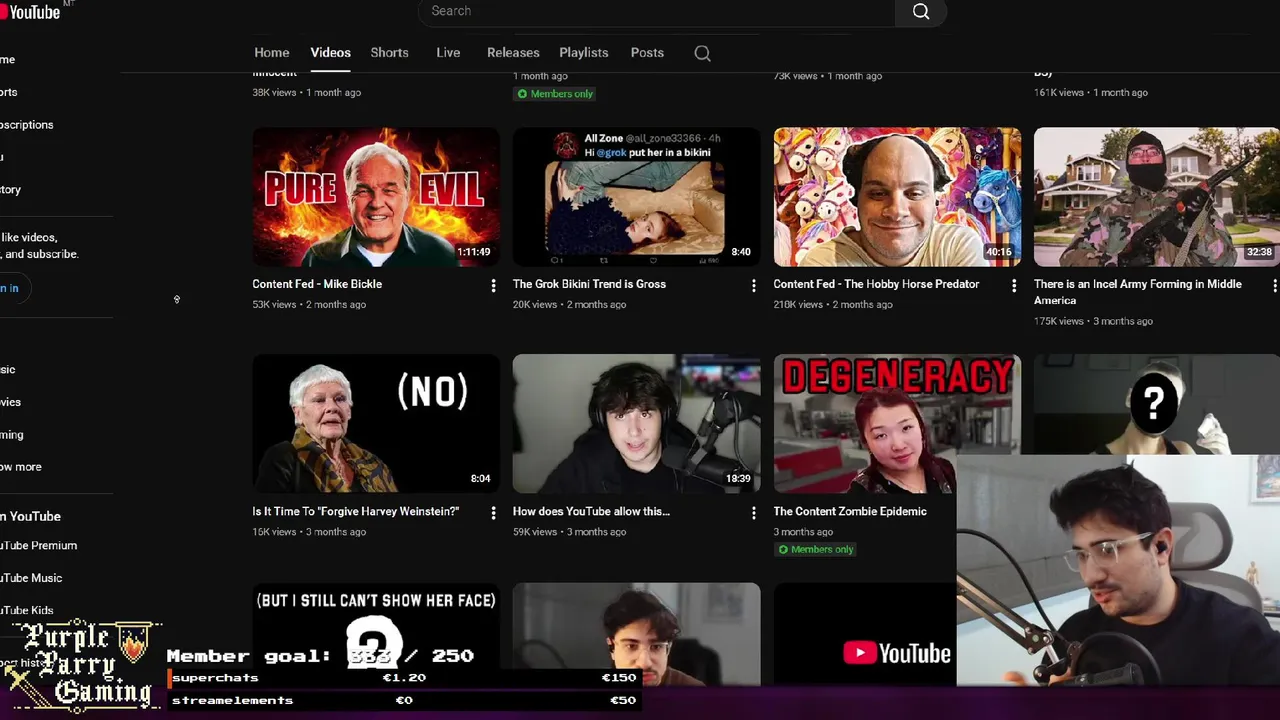Open Subscriptions in the sidebar
The width and height of the screenshot is (1280, 720).
27,125
